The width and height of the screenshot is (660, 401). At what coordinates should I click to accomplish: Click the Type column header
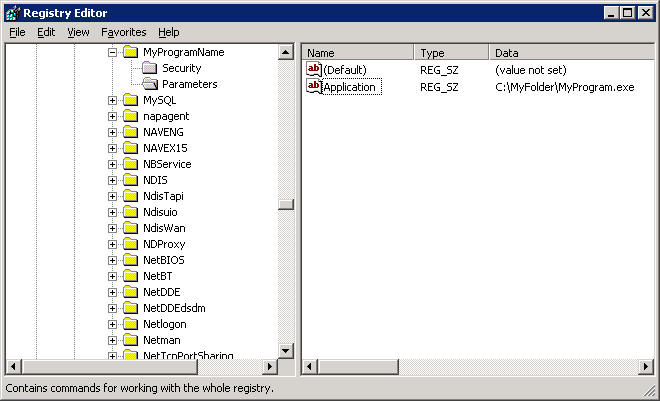pyautogui.click(x=451, y=52)
